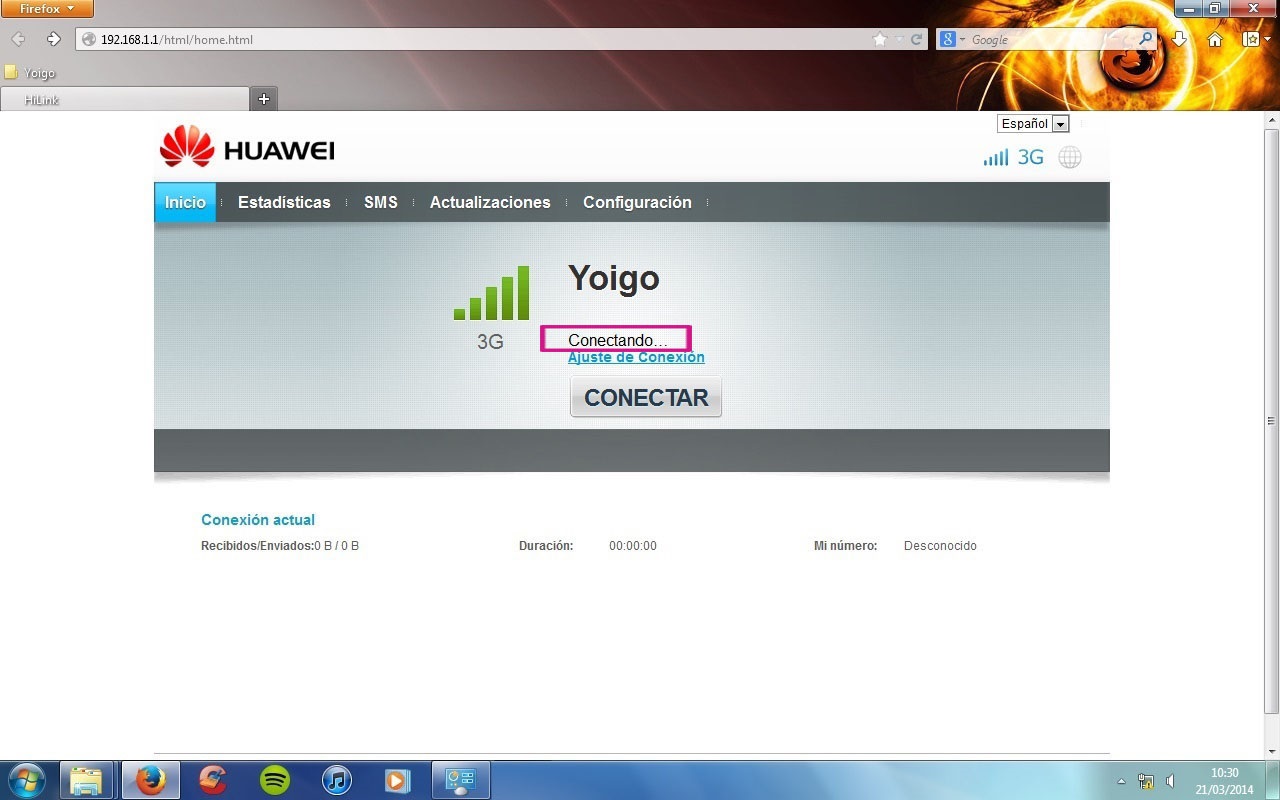Viewport: 1280px width, 800px height.
Task: Open Windows Explorer from taskbar
Action: pyautogui.click(x=87, y=780)
